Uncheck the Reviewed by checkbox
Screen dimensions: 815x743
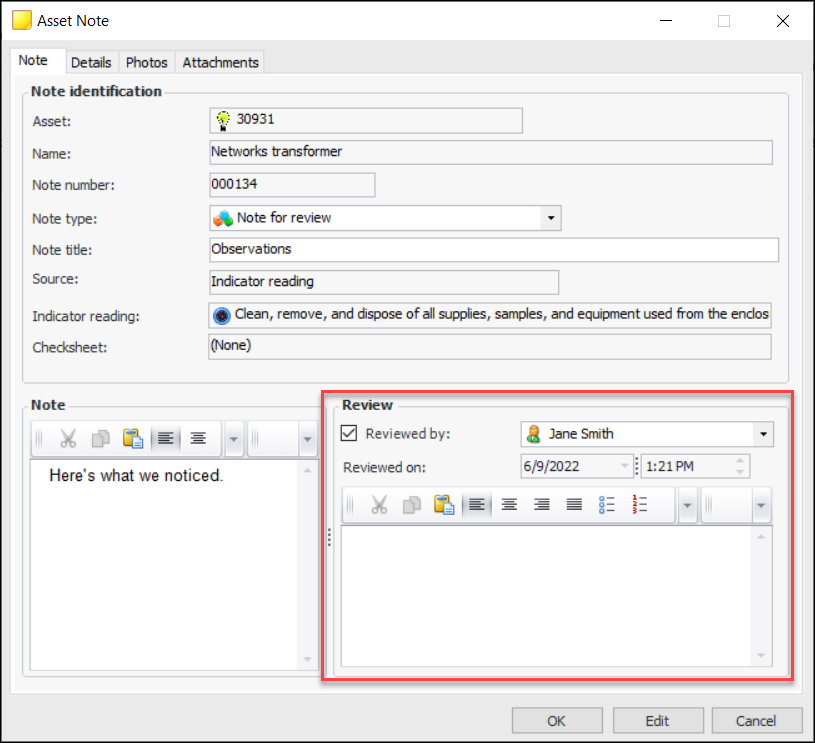pos(349,434)
